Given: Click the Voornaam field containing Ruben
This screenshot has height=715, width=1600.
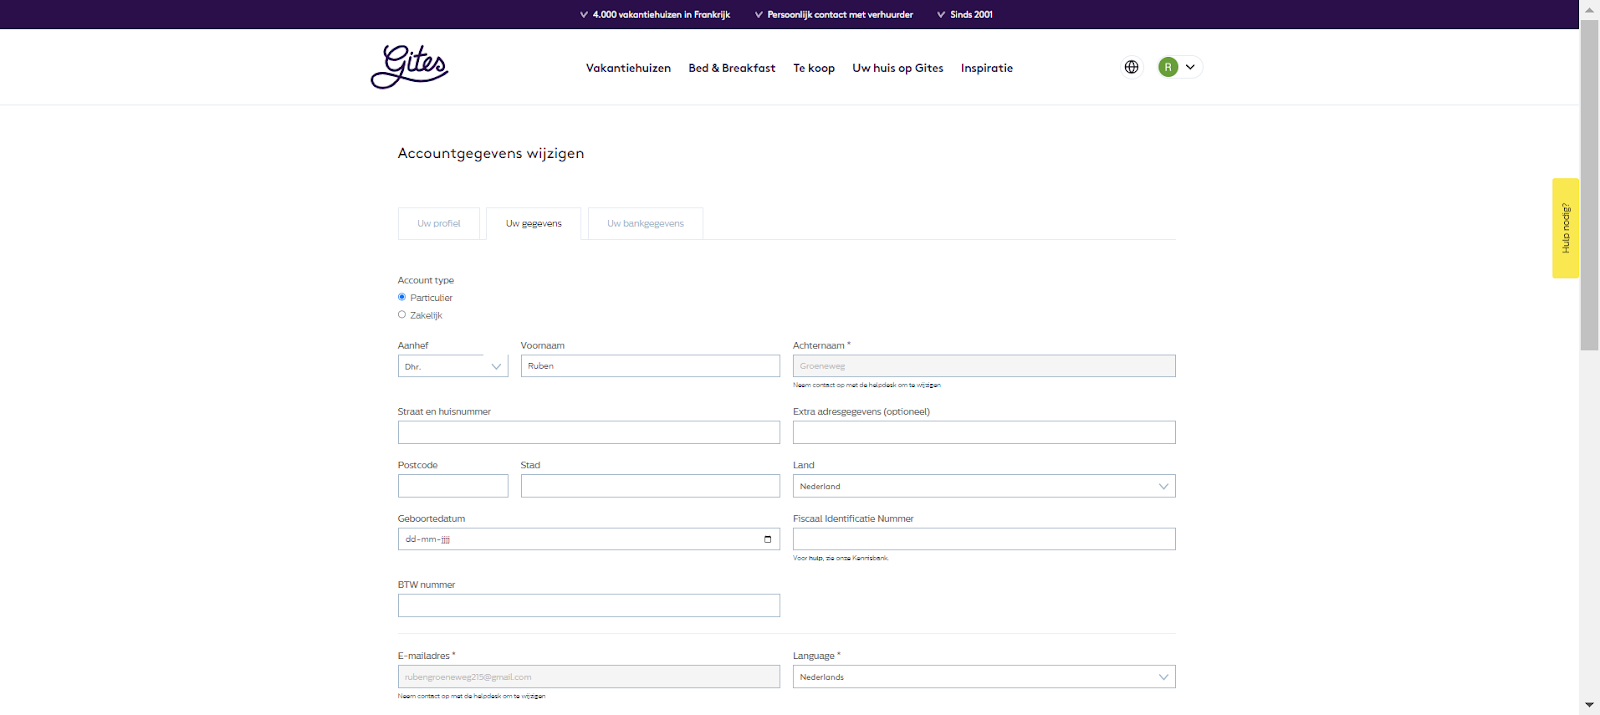Looking at the screenshot, I should (x=650, y=366).
